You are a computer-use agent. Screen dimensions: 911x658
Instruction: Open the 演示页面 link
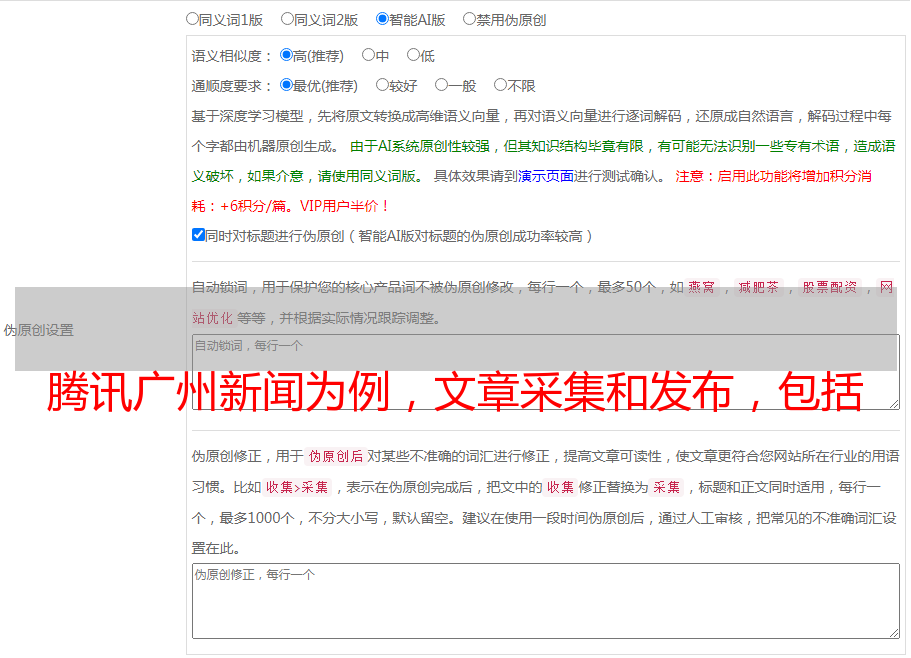[546, 176]
